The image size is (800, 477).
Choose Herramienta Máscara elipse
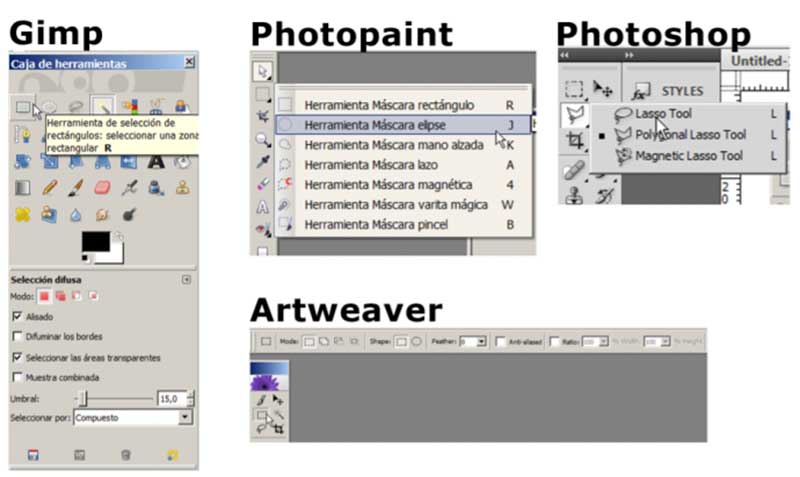click(403, 124)
